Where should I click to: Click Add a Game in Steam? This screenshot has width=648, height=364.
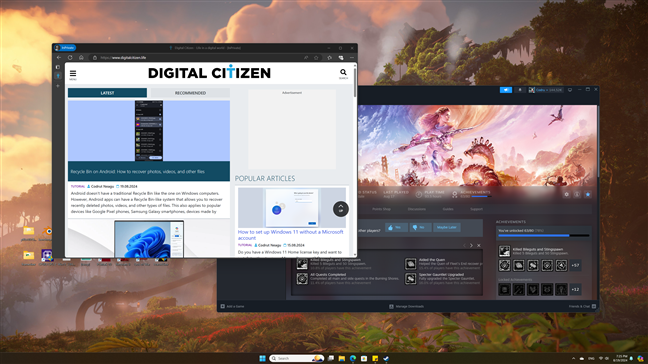click(x=232, y=307)
